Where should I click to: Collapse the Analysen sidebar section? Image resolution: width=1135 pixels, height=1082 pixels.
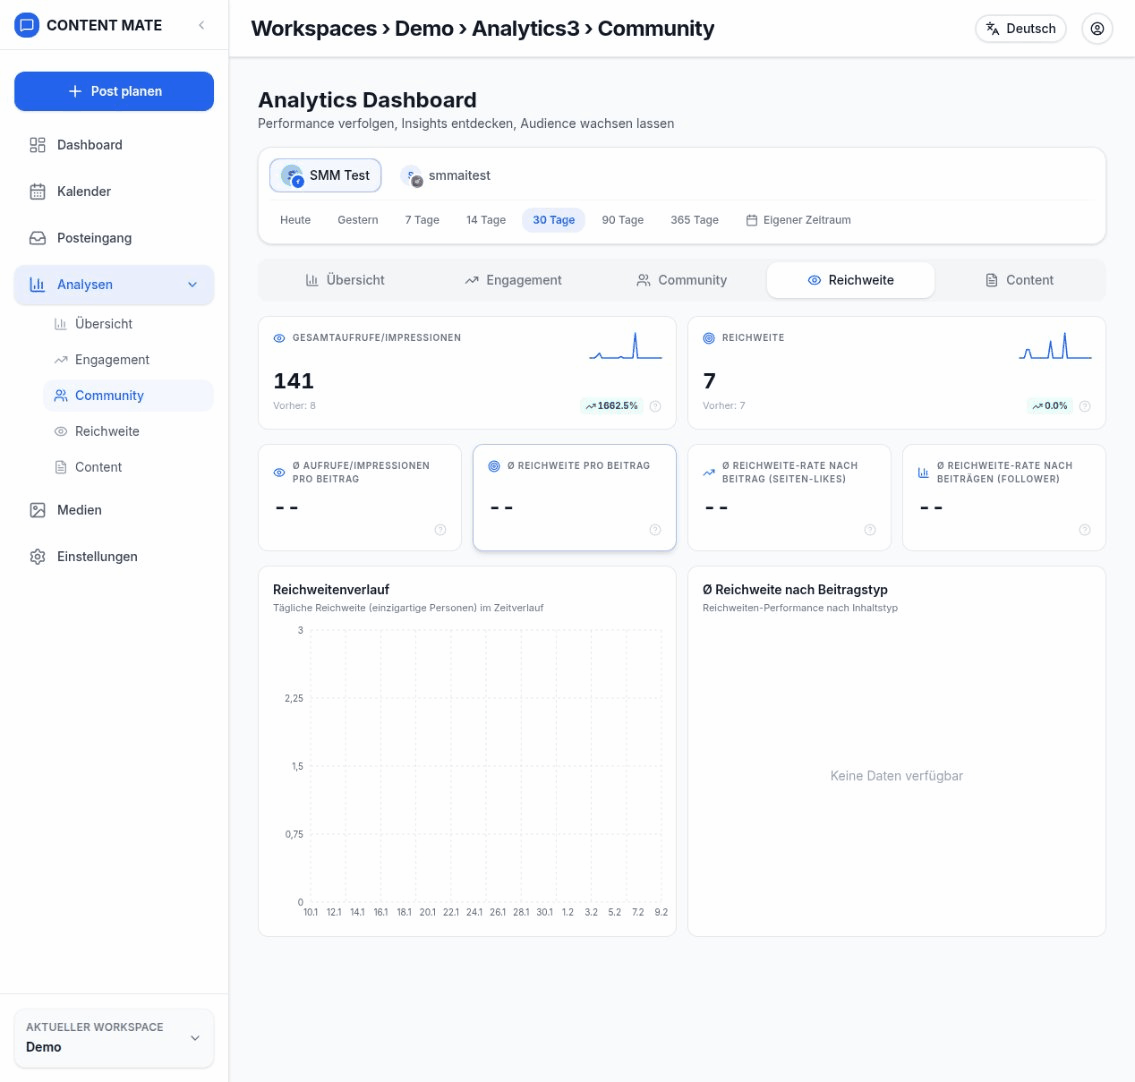193,285
